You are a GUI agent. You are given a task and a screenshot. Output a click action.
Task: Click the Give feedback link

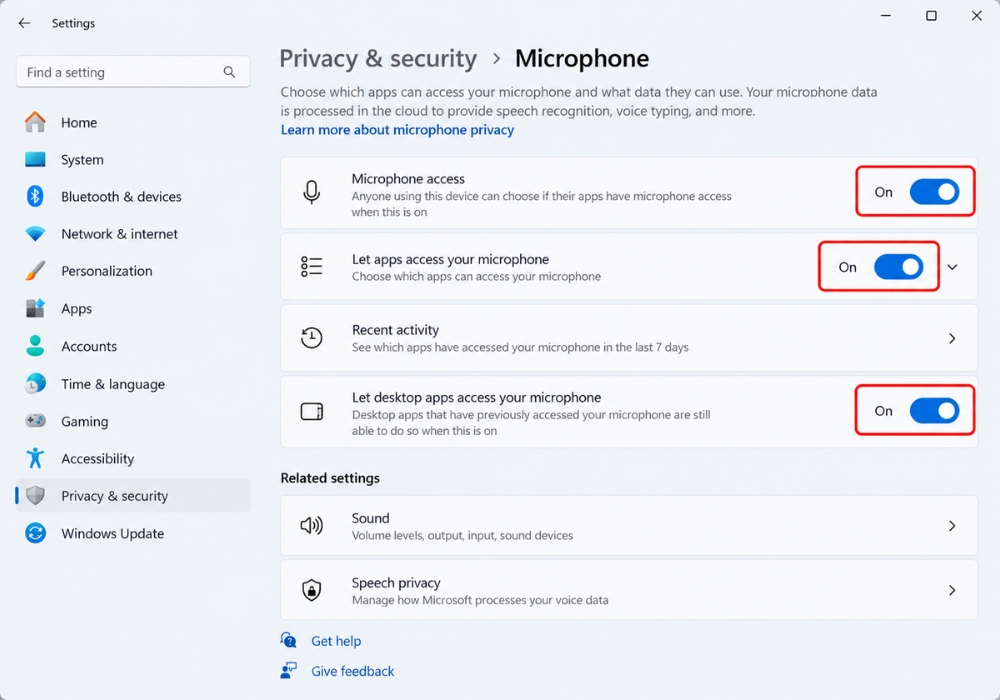point(353,671)
